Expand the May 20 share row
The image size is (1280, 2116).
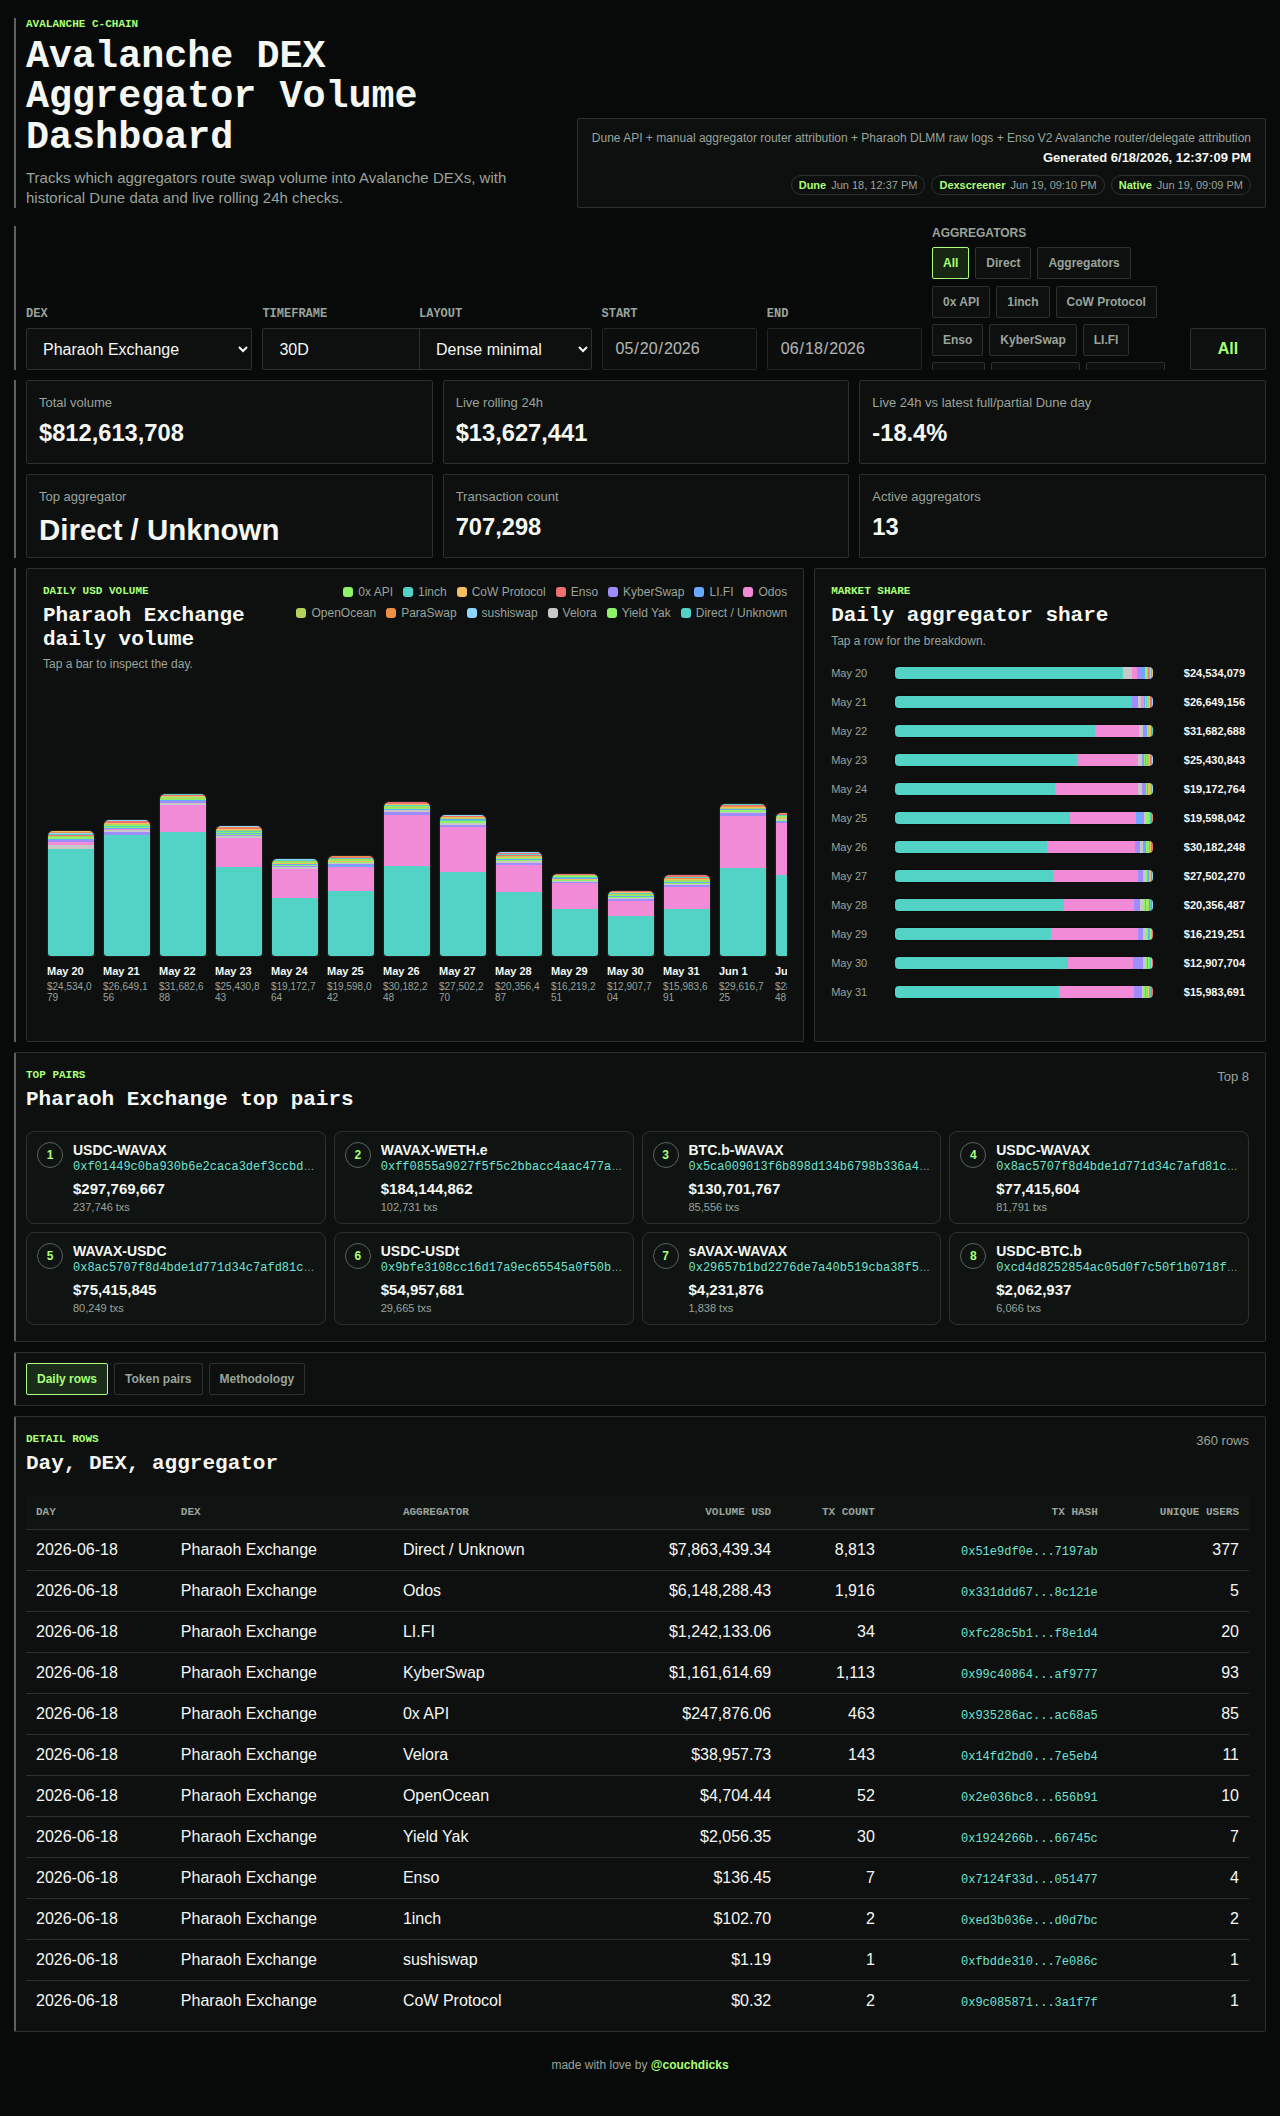point(1038,673)
